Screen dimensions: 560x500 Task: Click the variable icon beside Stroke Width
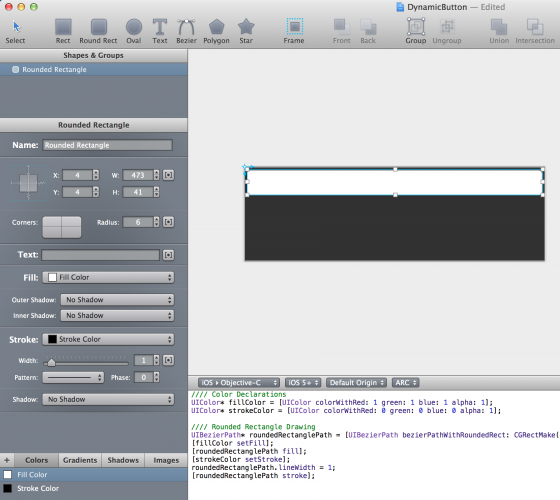(169, 360)
